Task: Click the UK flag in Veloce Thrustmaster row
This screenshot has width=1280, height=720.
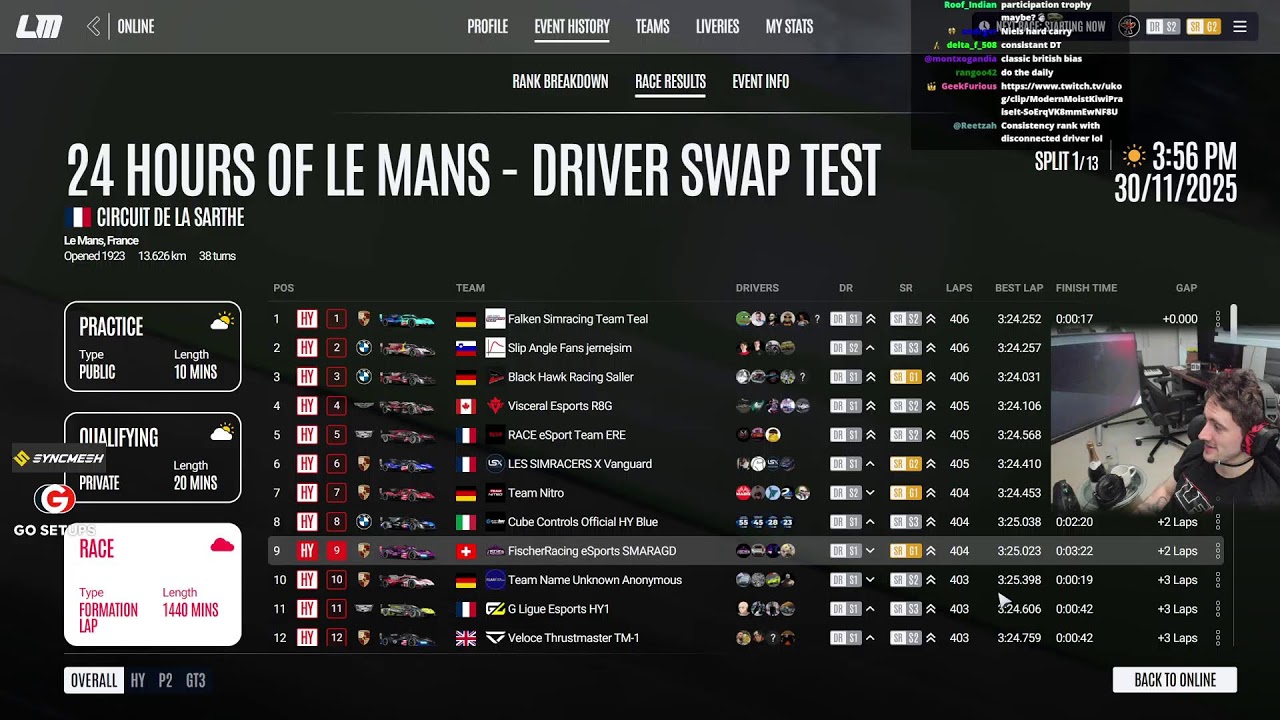Action: point(466,638)
